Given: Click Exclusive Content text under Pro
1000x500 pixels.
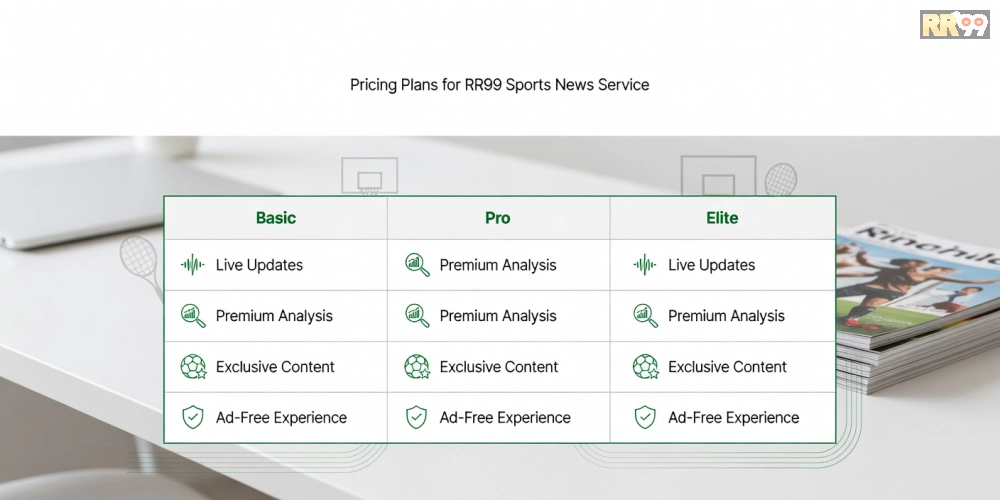Looking at the screenshot, I should [x=499, y=367].
